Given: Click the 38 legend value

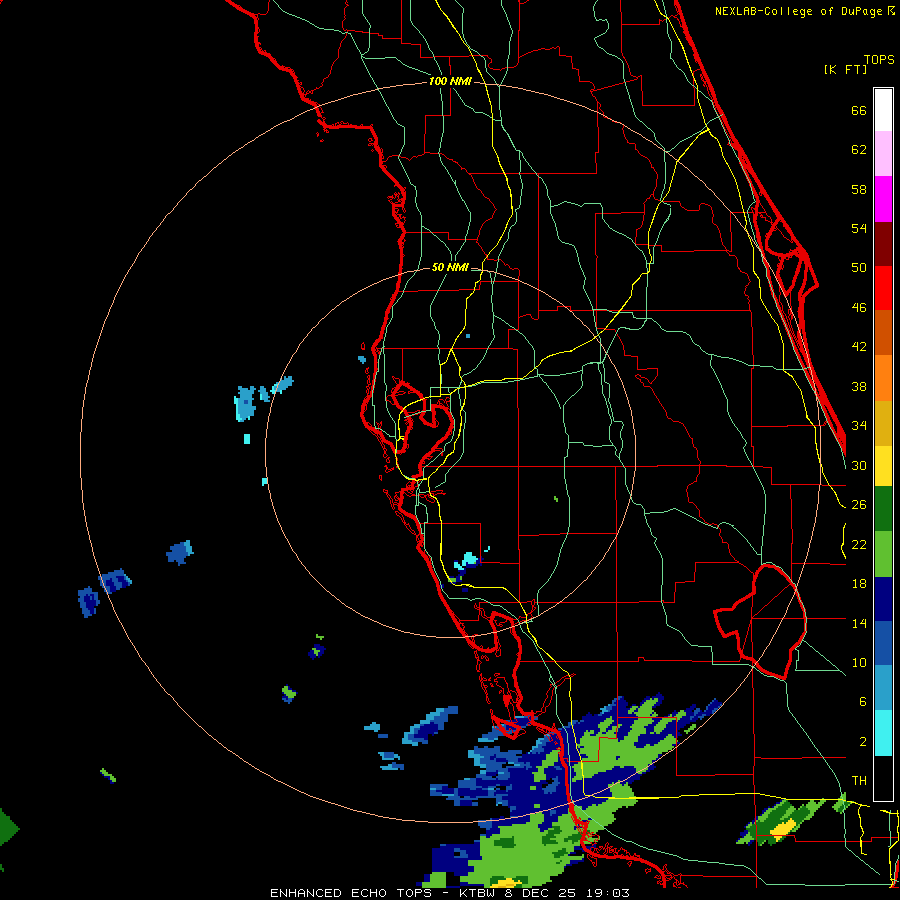Looking at the screenshot, I should (x=859, y=386).
